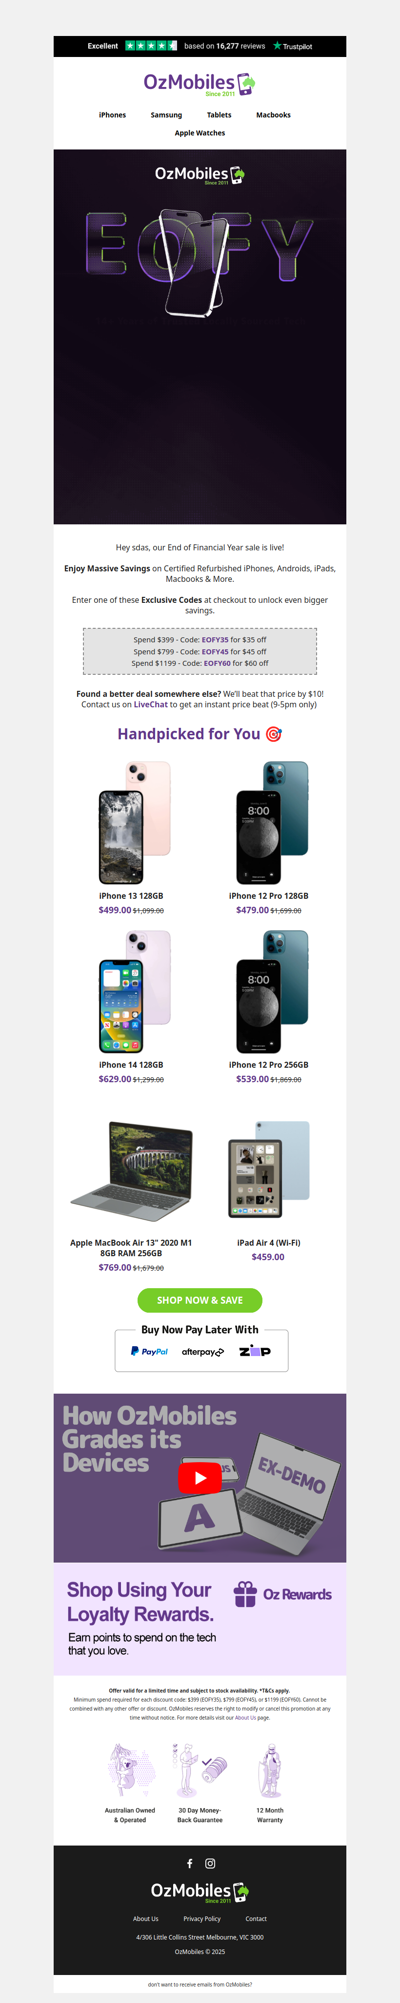Image resolution: width=400 pixels, height=2003 pixels.
Task: Click the OzMobiles logo in header
Action: coord(200,83)
